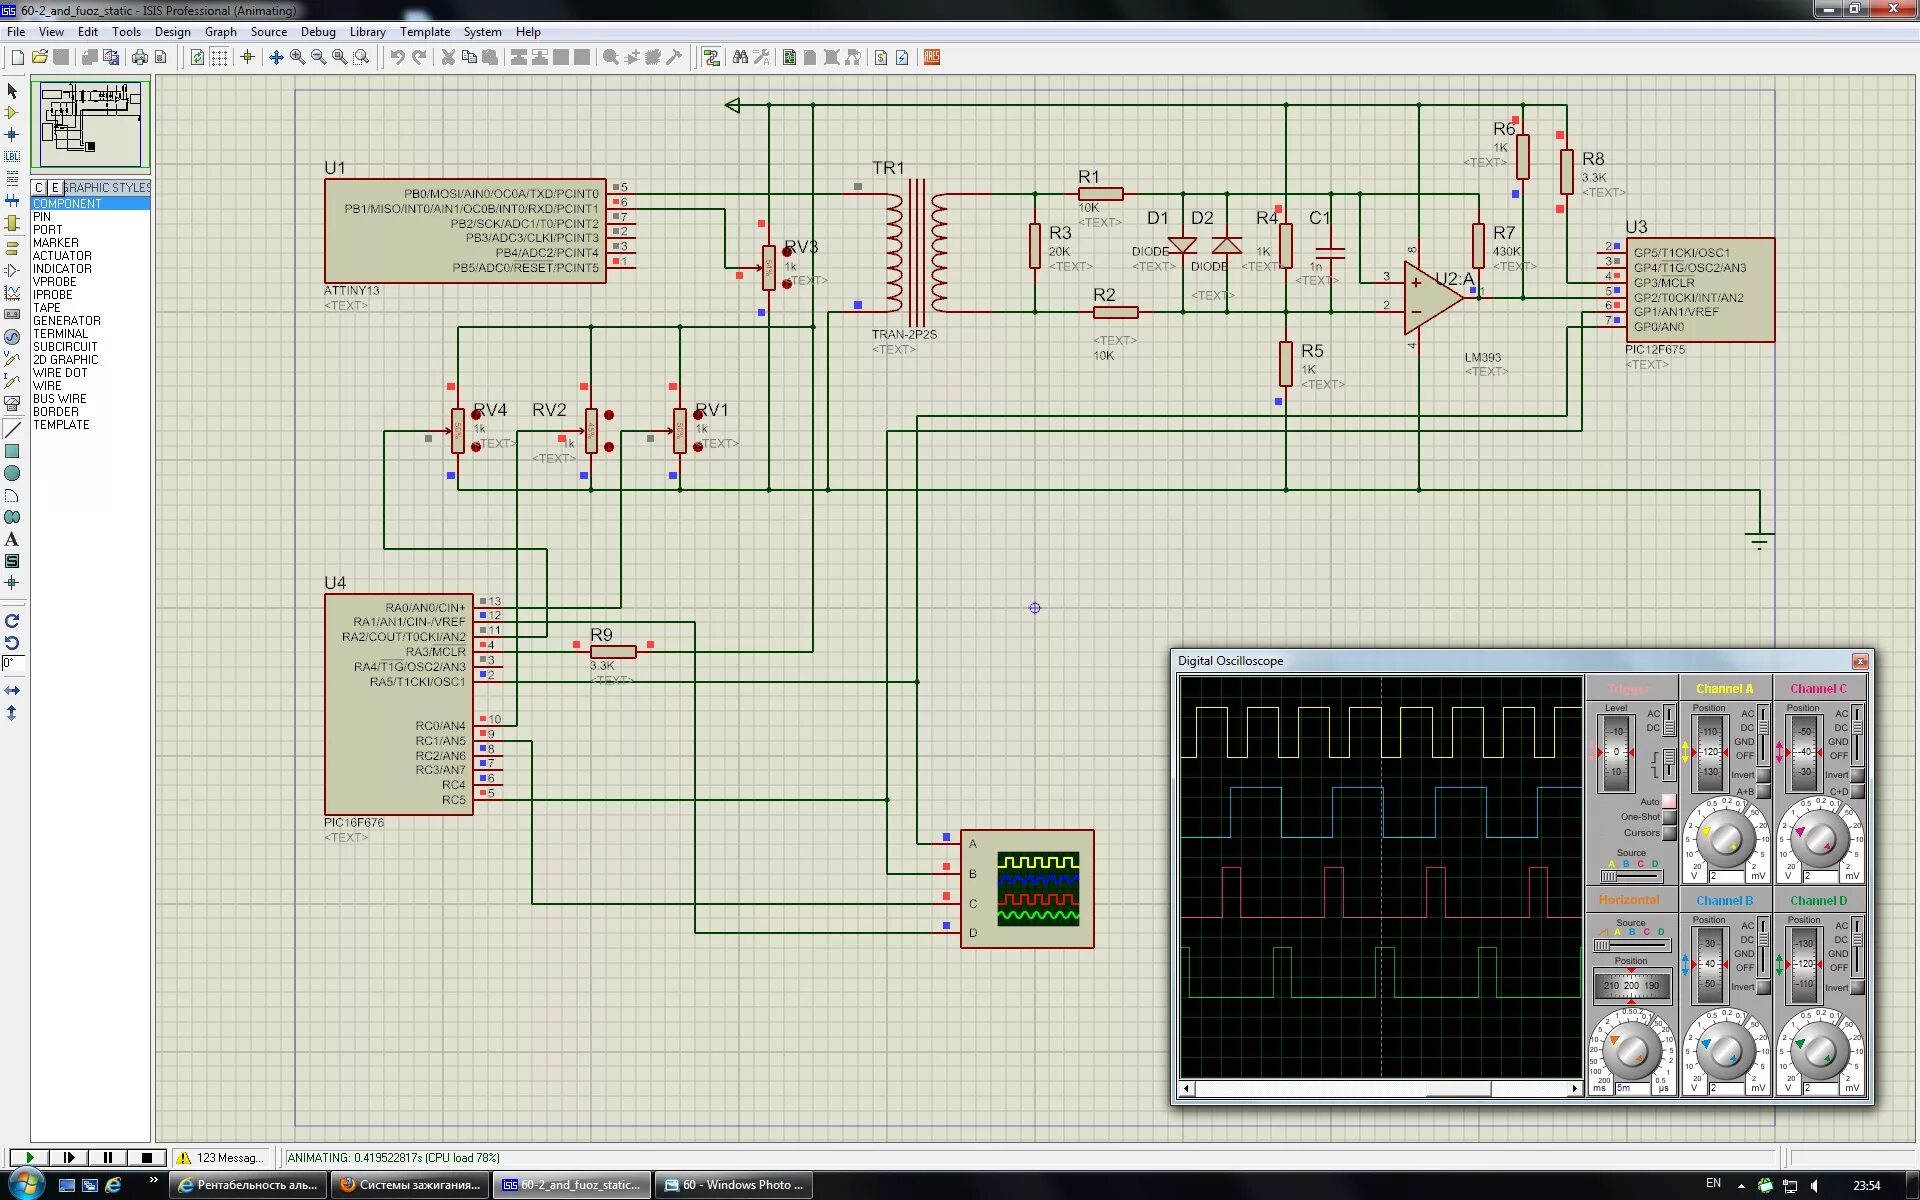Toggle oscilloscope Cursors button

tap(1668, 832)
